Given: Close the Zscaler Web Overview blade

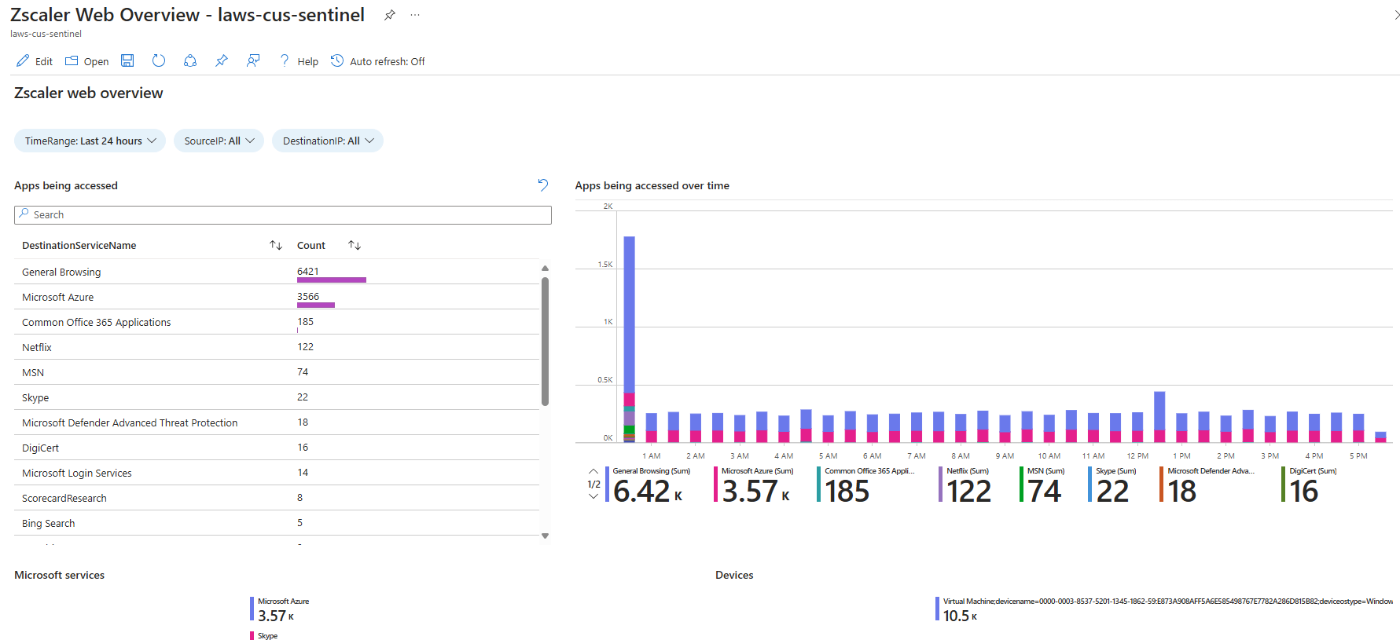Looking at the screenshot, I should tap(1396, 15).
